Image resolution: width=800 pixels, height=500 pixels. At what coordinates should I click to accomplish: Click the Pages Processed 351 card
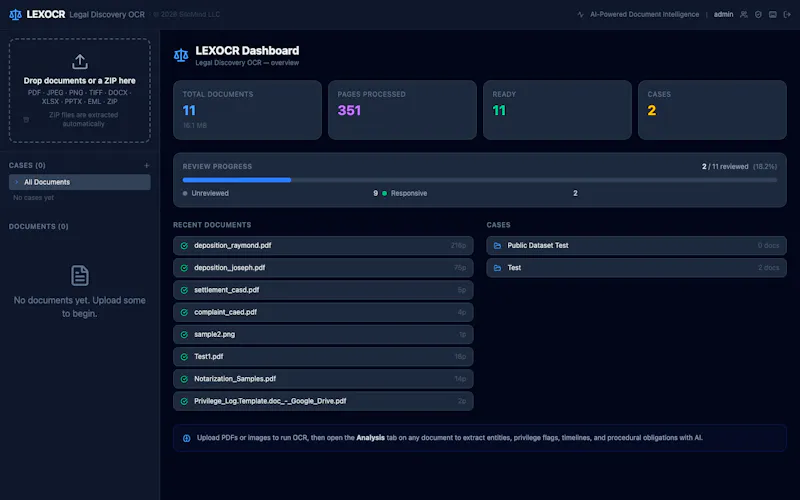click(x=402, y=110)
